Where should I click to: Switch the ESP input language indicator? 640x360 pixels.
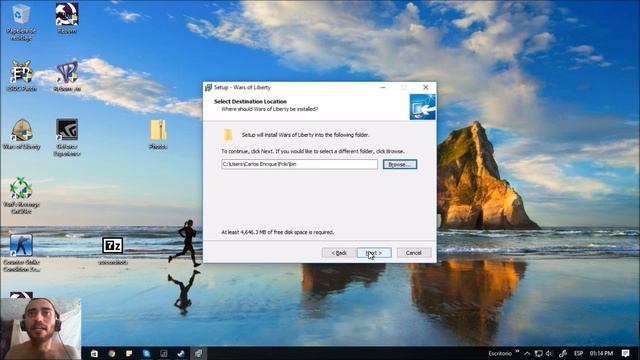(578, 353)
